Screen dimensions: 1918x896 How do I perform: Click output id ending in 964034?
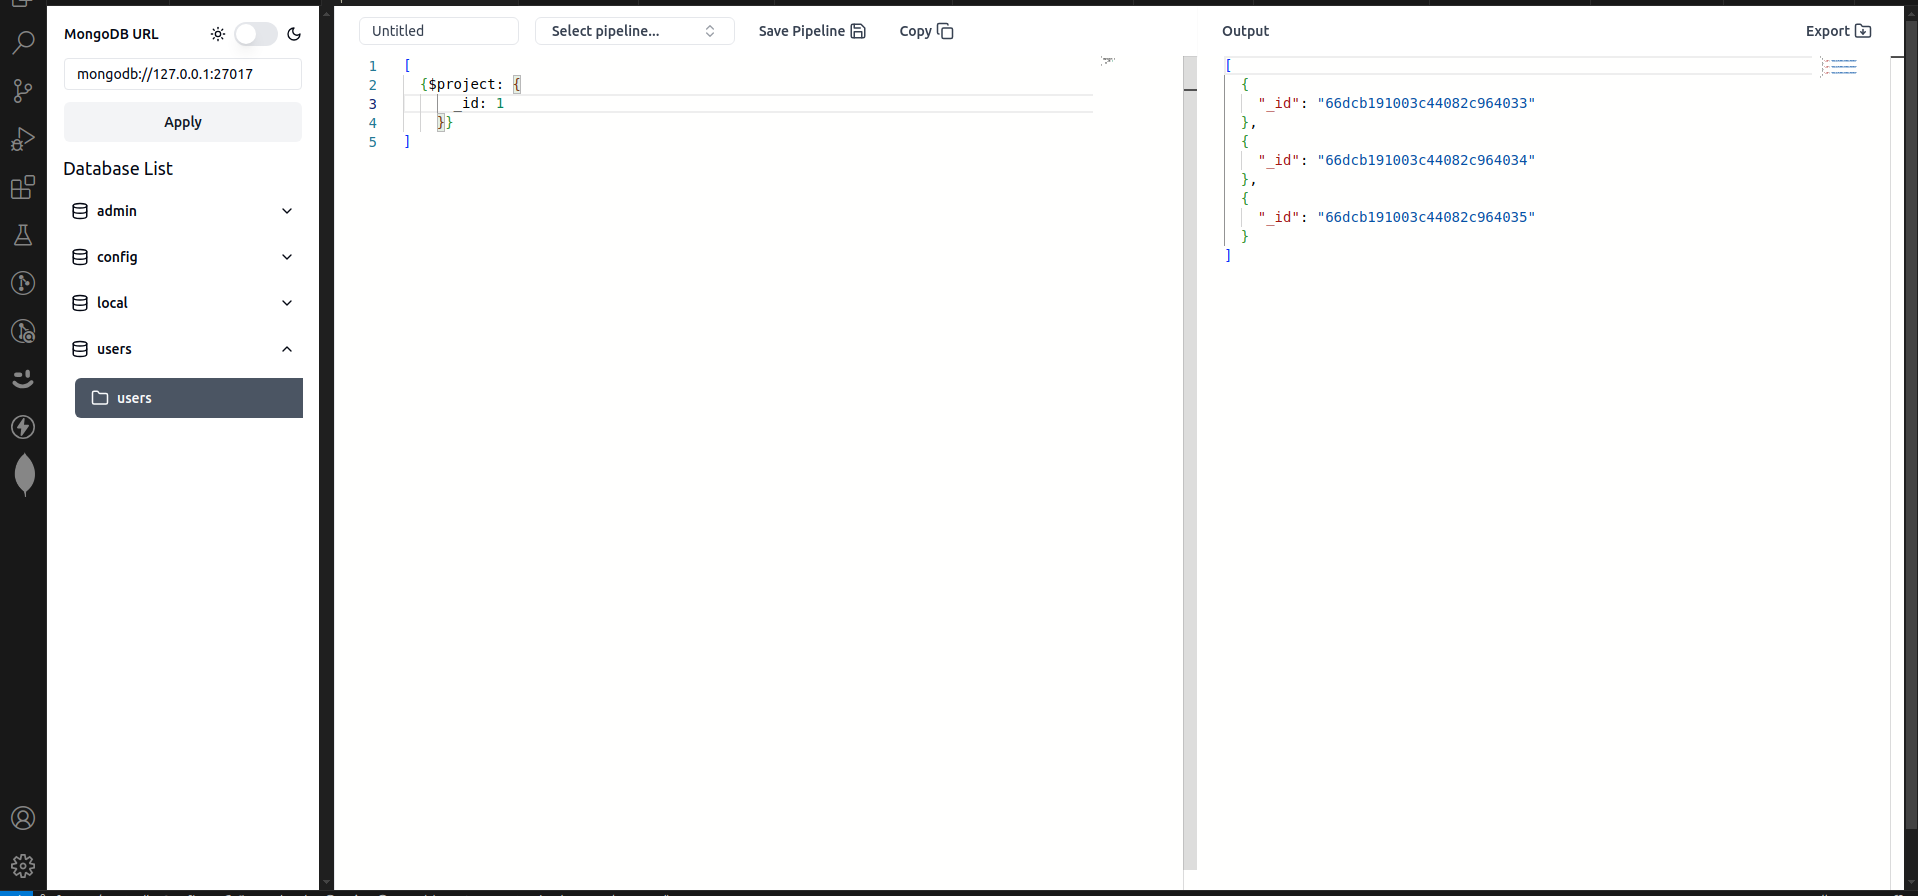coord(1426,160)
